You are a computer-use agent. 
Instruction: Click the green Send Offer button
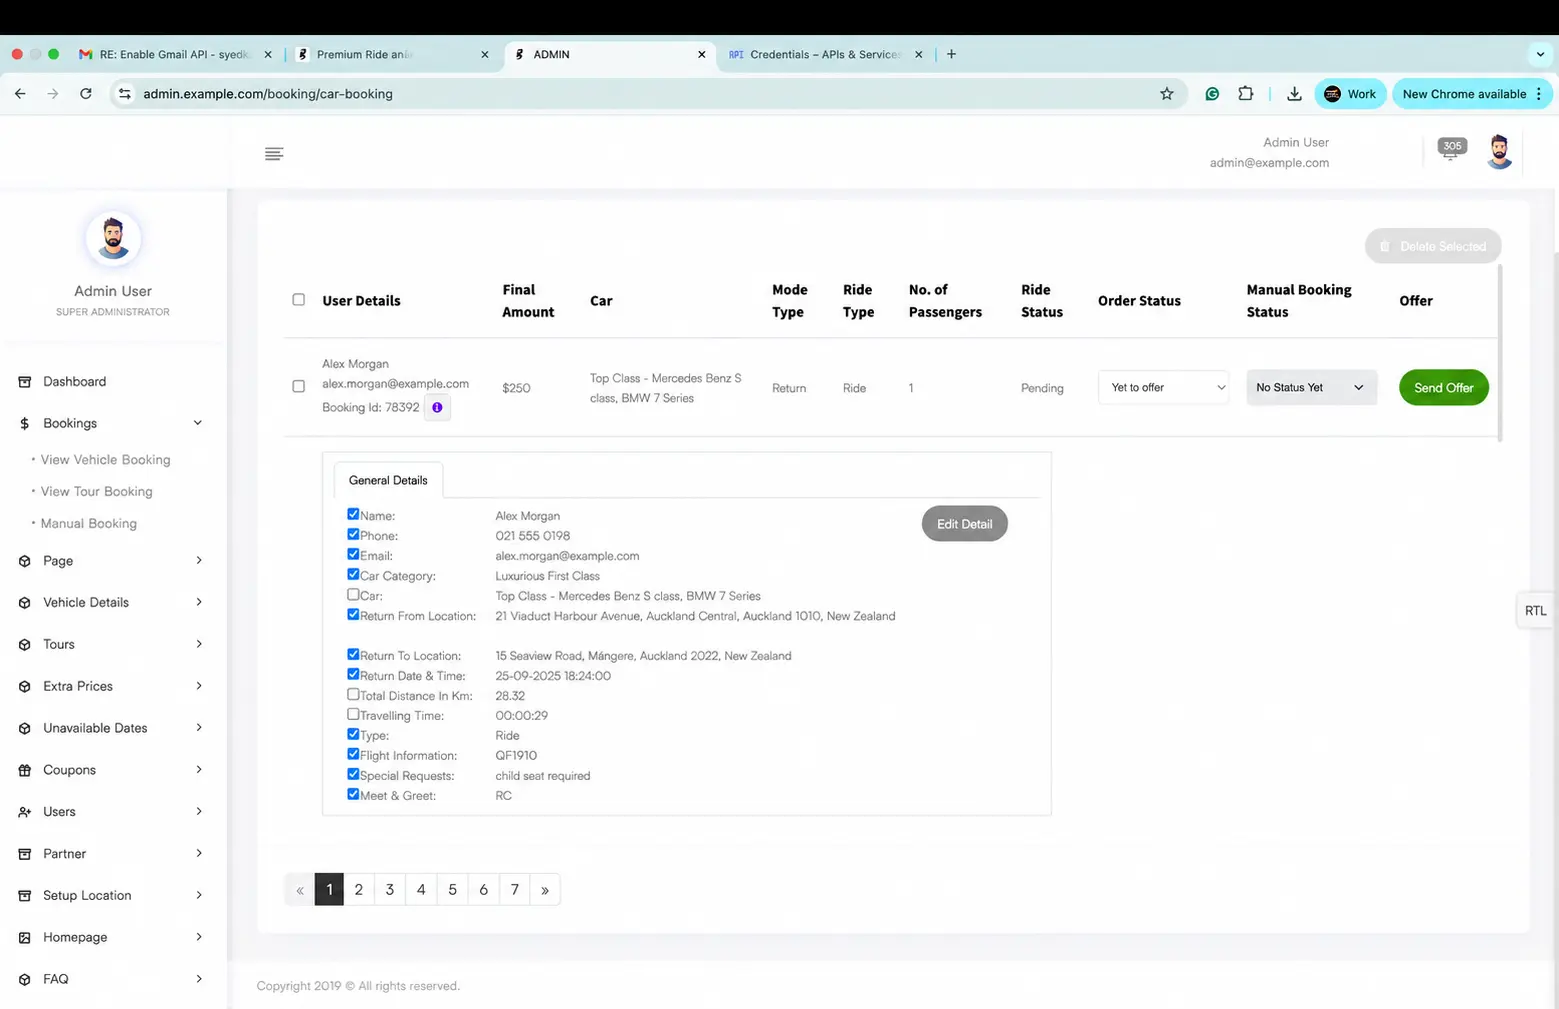1443,388
